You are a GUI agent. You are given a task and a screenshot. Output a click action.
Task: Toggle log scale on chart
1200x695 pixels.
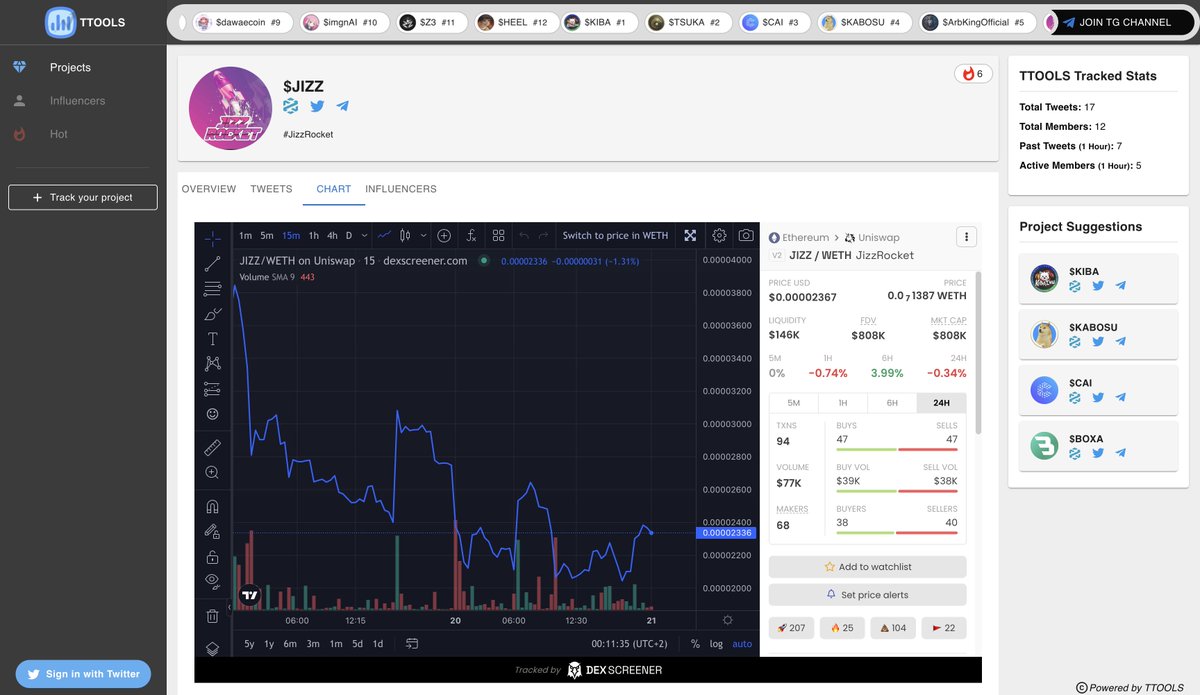(x=716, y=644)
